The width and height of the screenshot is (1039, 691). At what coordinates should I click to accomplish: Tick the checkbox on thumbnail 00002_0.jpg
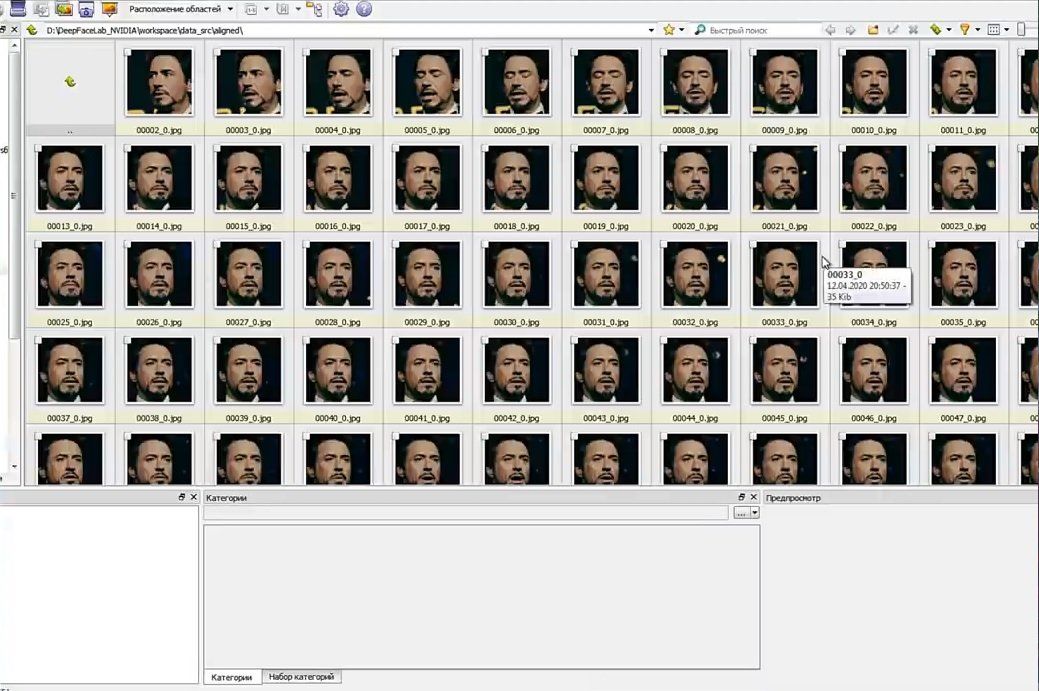click(128, 52)
